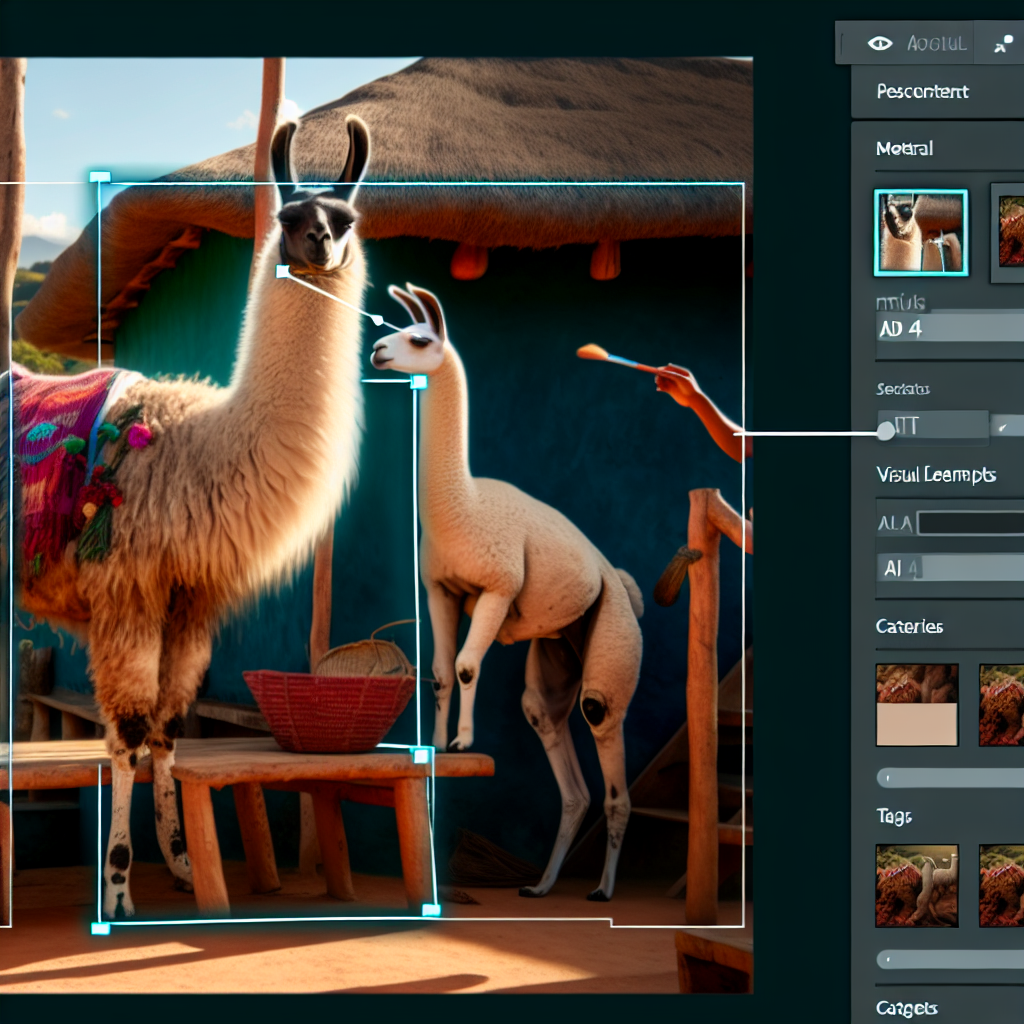Collapse the Pescontent section header

(x=922, y=92)
